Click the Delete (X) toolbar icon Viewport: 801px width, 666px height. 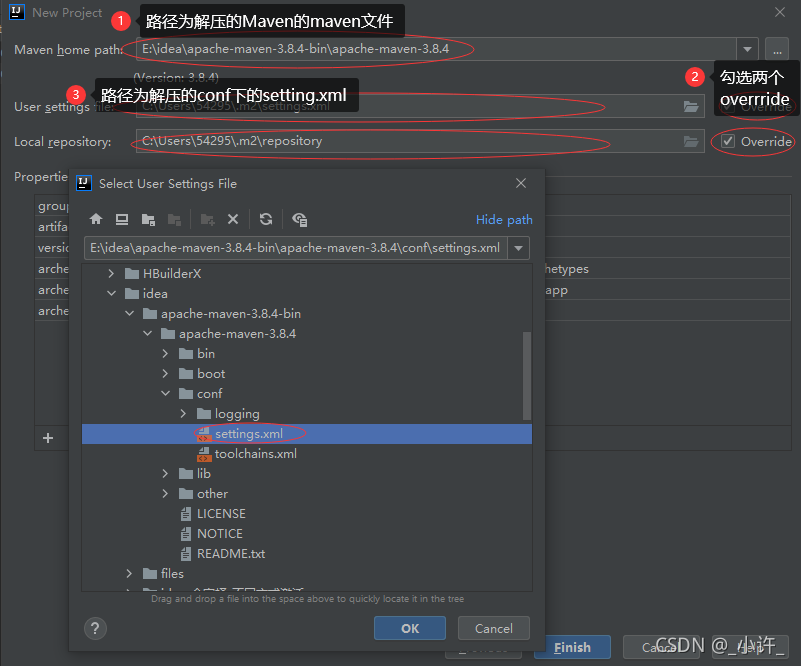(233, 220)
